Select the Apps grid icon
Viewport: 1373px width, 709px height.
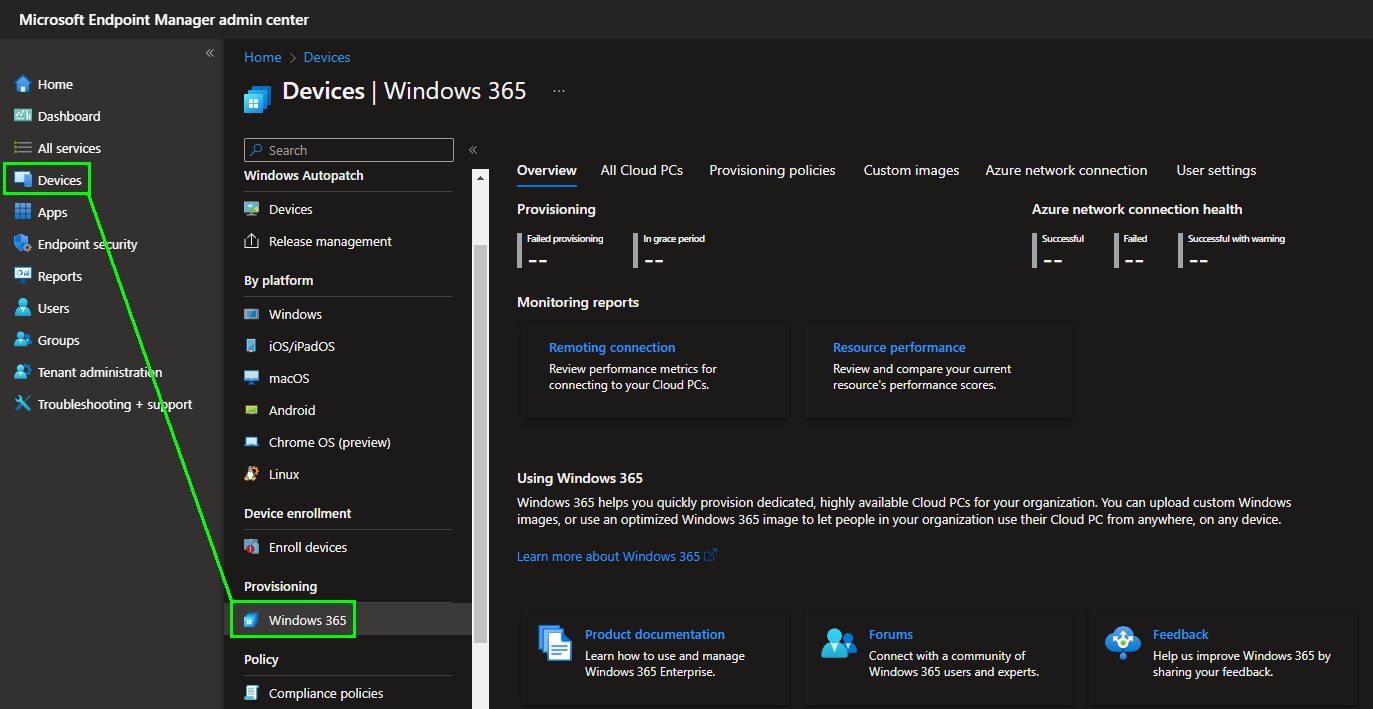point(23,212)
